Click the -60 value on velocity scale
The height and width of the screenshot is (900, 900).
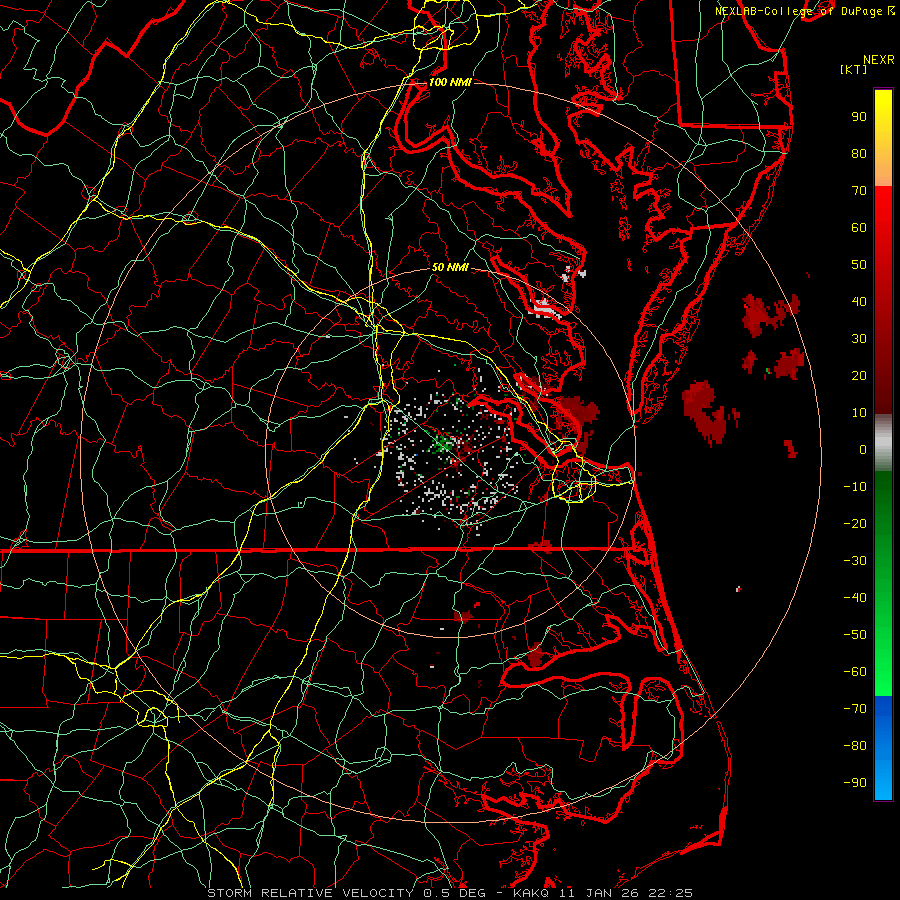[855, 672]
